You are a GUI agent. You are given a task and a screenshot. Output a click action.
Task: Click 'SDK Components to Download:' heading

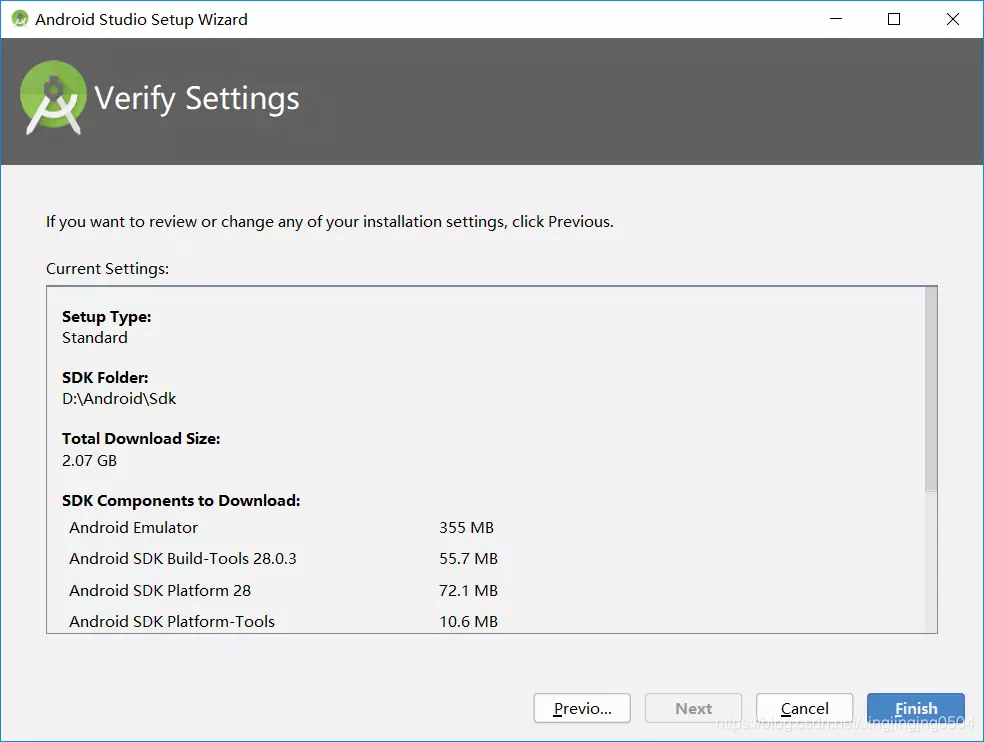[181, 500]
